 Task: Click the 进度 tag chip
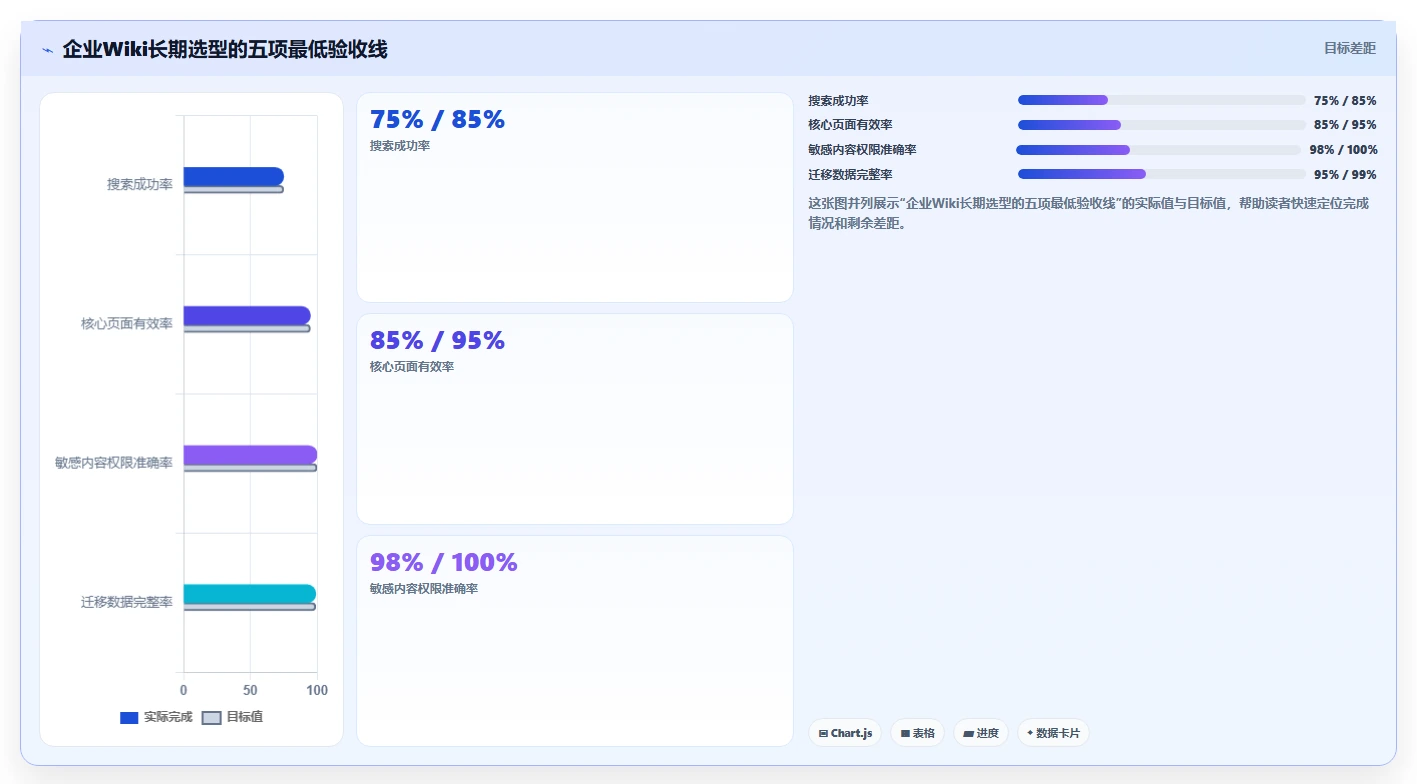click(x=981, y=733)
